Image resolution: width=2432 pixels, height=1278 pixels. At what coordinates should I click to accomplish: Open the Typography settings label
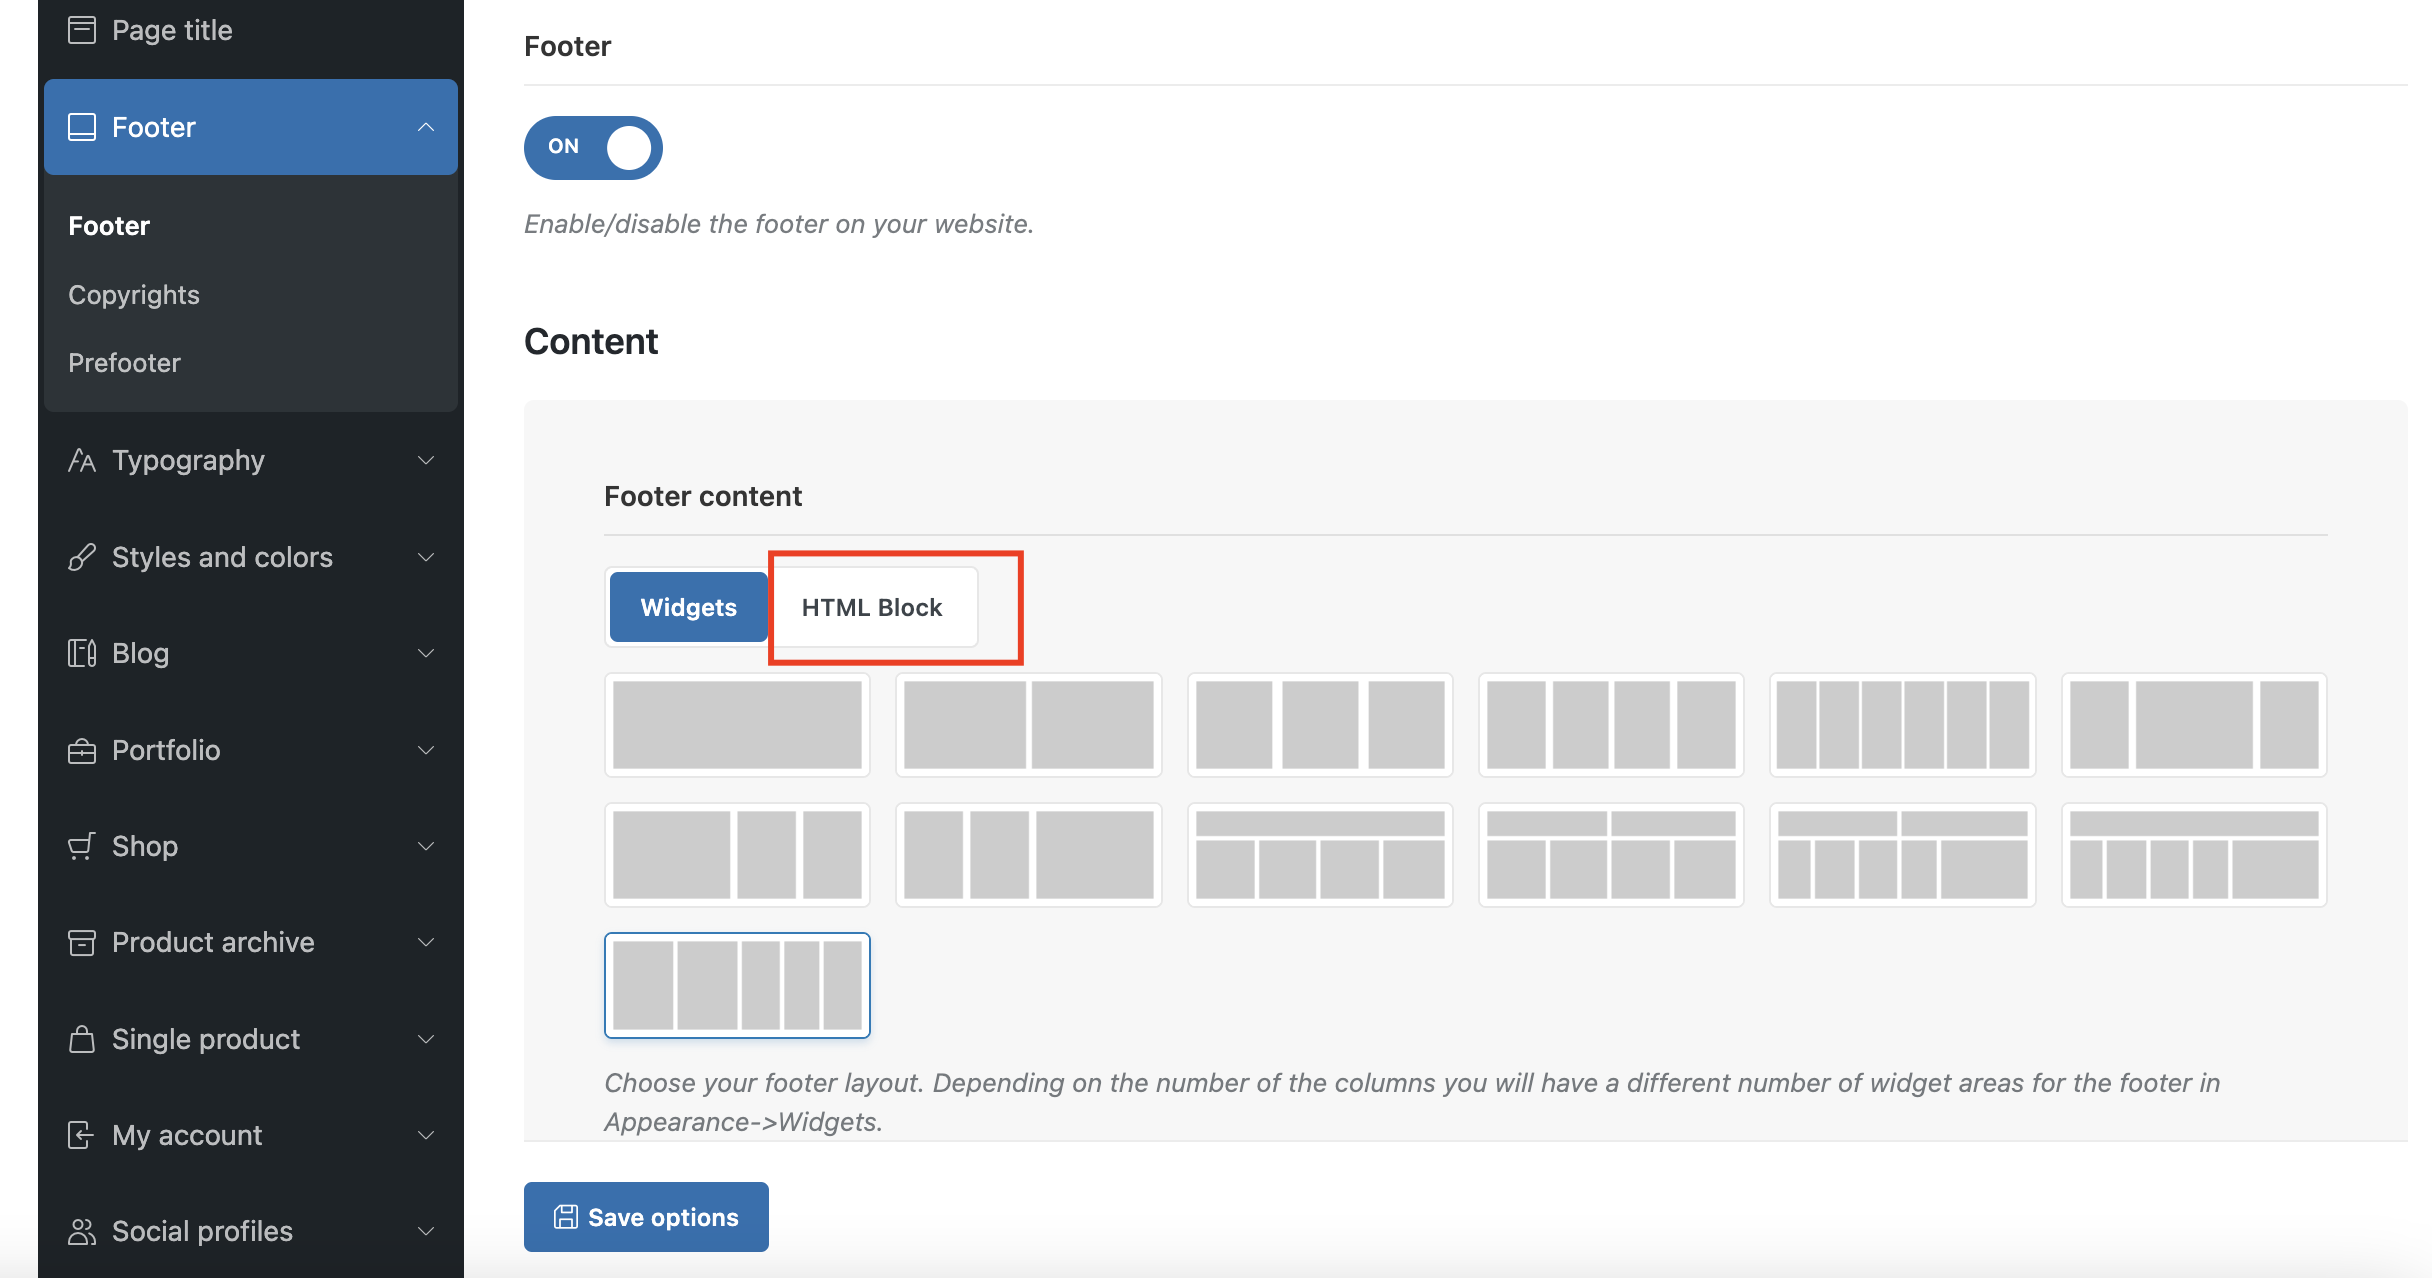click(188, 460)
